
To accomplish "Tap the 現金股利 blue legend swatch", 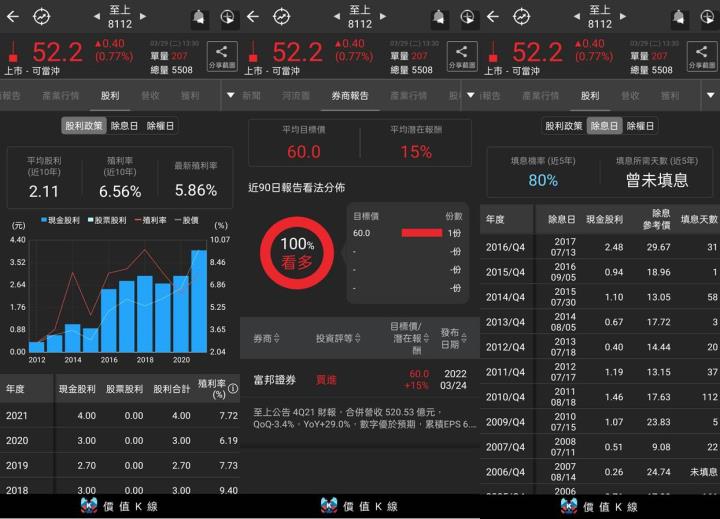I will click(x=45, y=220).
